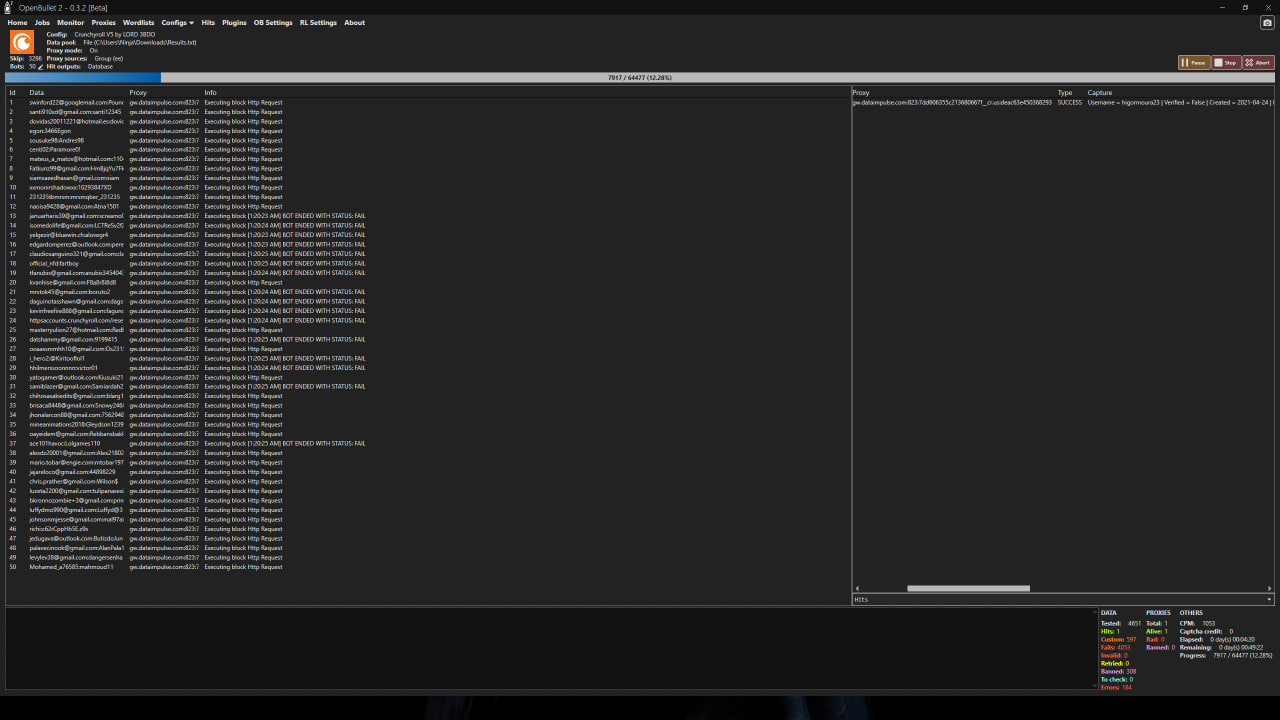Click the Hit outputs Database text
Viewport: 1280px width, 720px height.
100,66
